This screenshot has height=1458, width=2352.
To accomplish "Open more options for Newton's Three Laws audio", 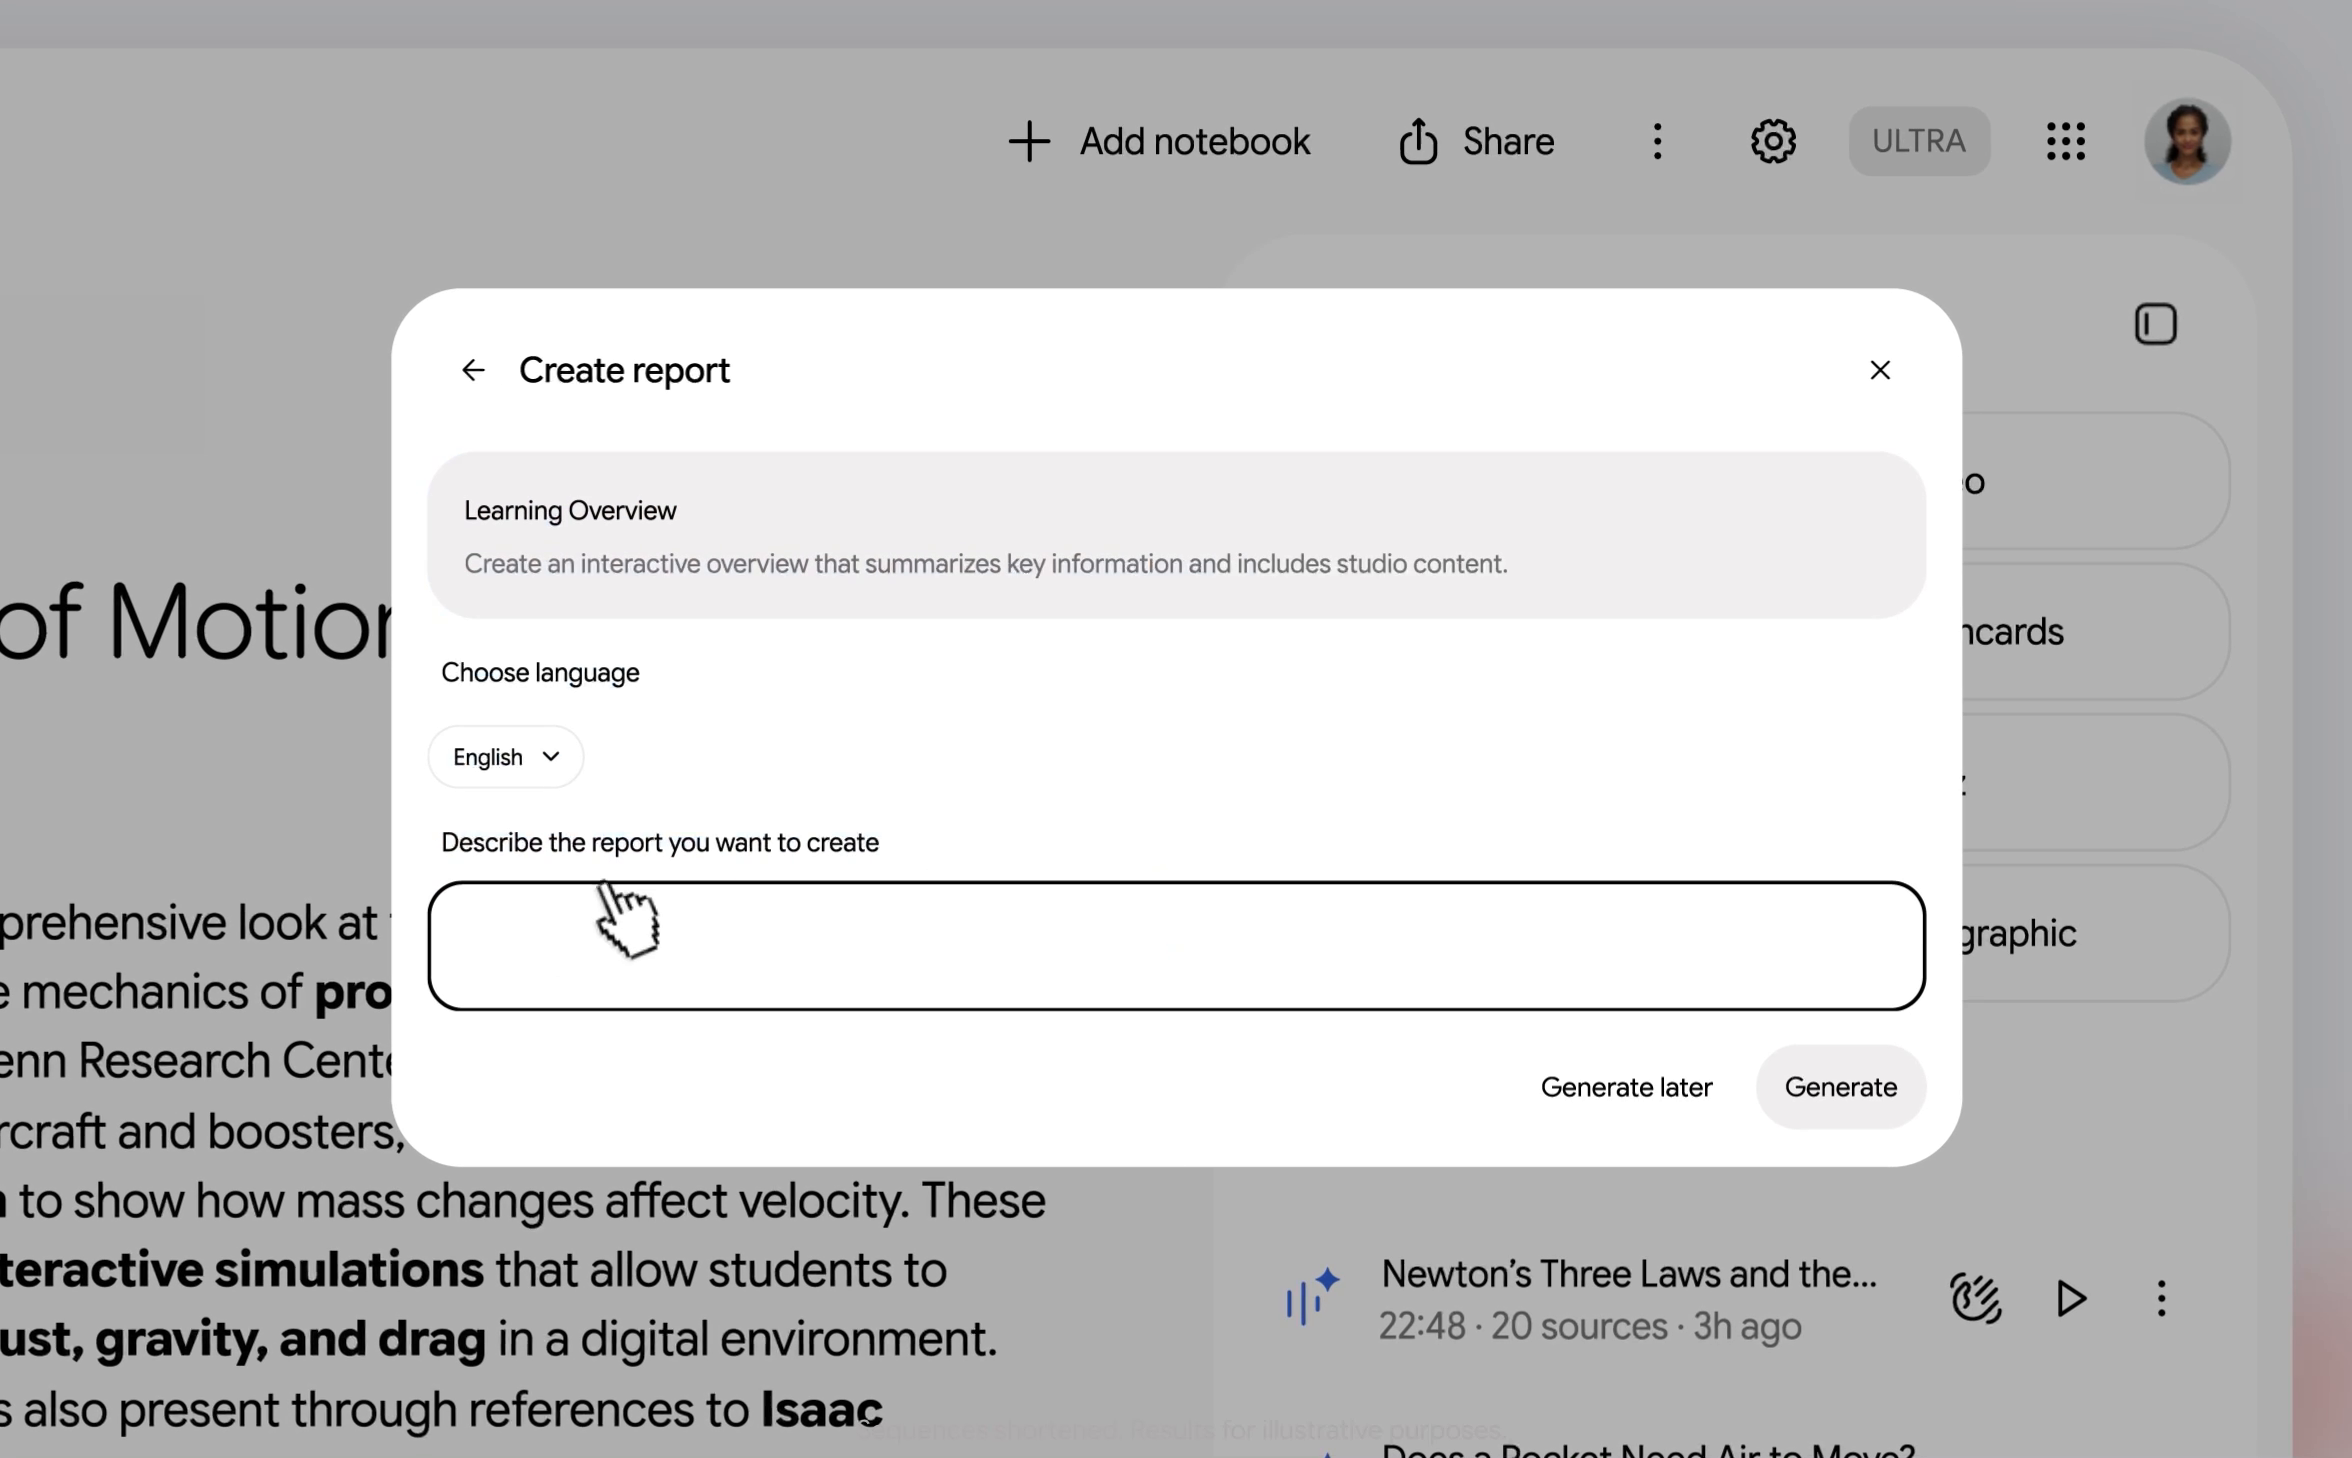I will tap(2161, 1298).
